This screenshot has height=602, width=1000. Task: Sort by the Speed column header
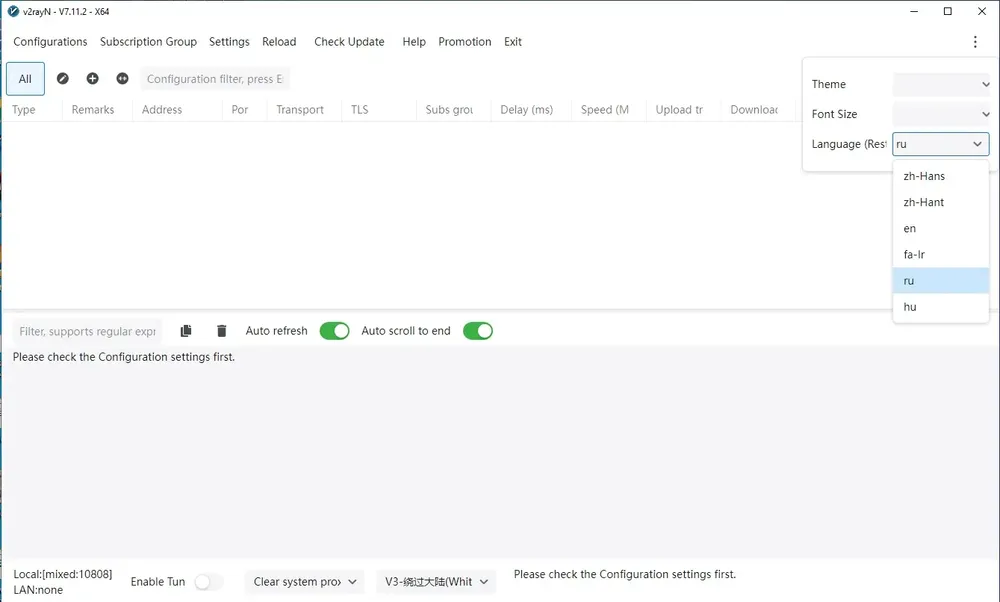click(x=609, y=110)
